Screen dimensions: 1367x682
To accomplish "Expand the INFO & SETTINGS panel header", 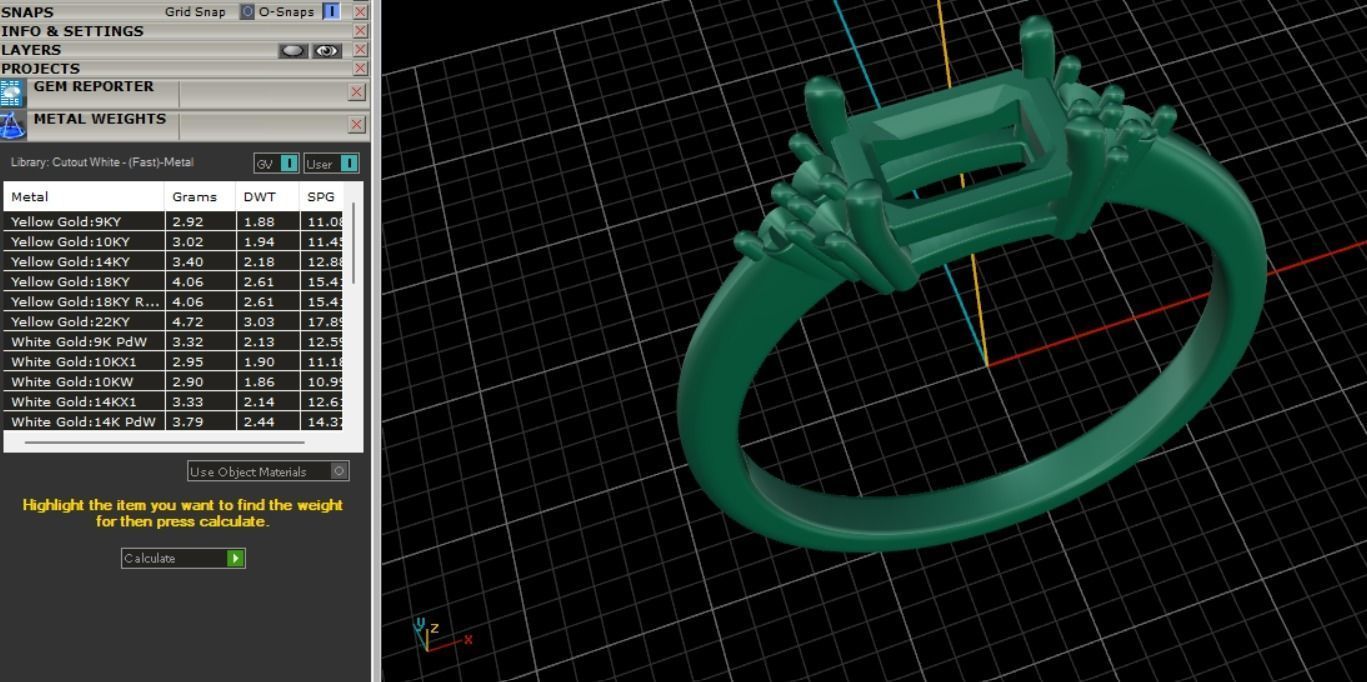I will click(72, 31).
